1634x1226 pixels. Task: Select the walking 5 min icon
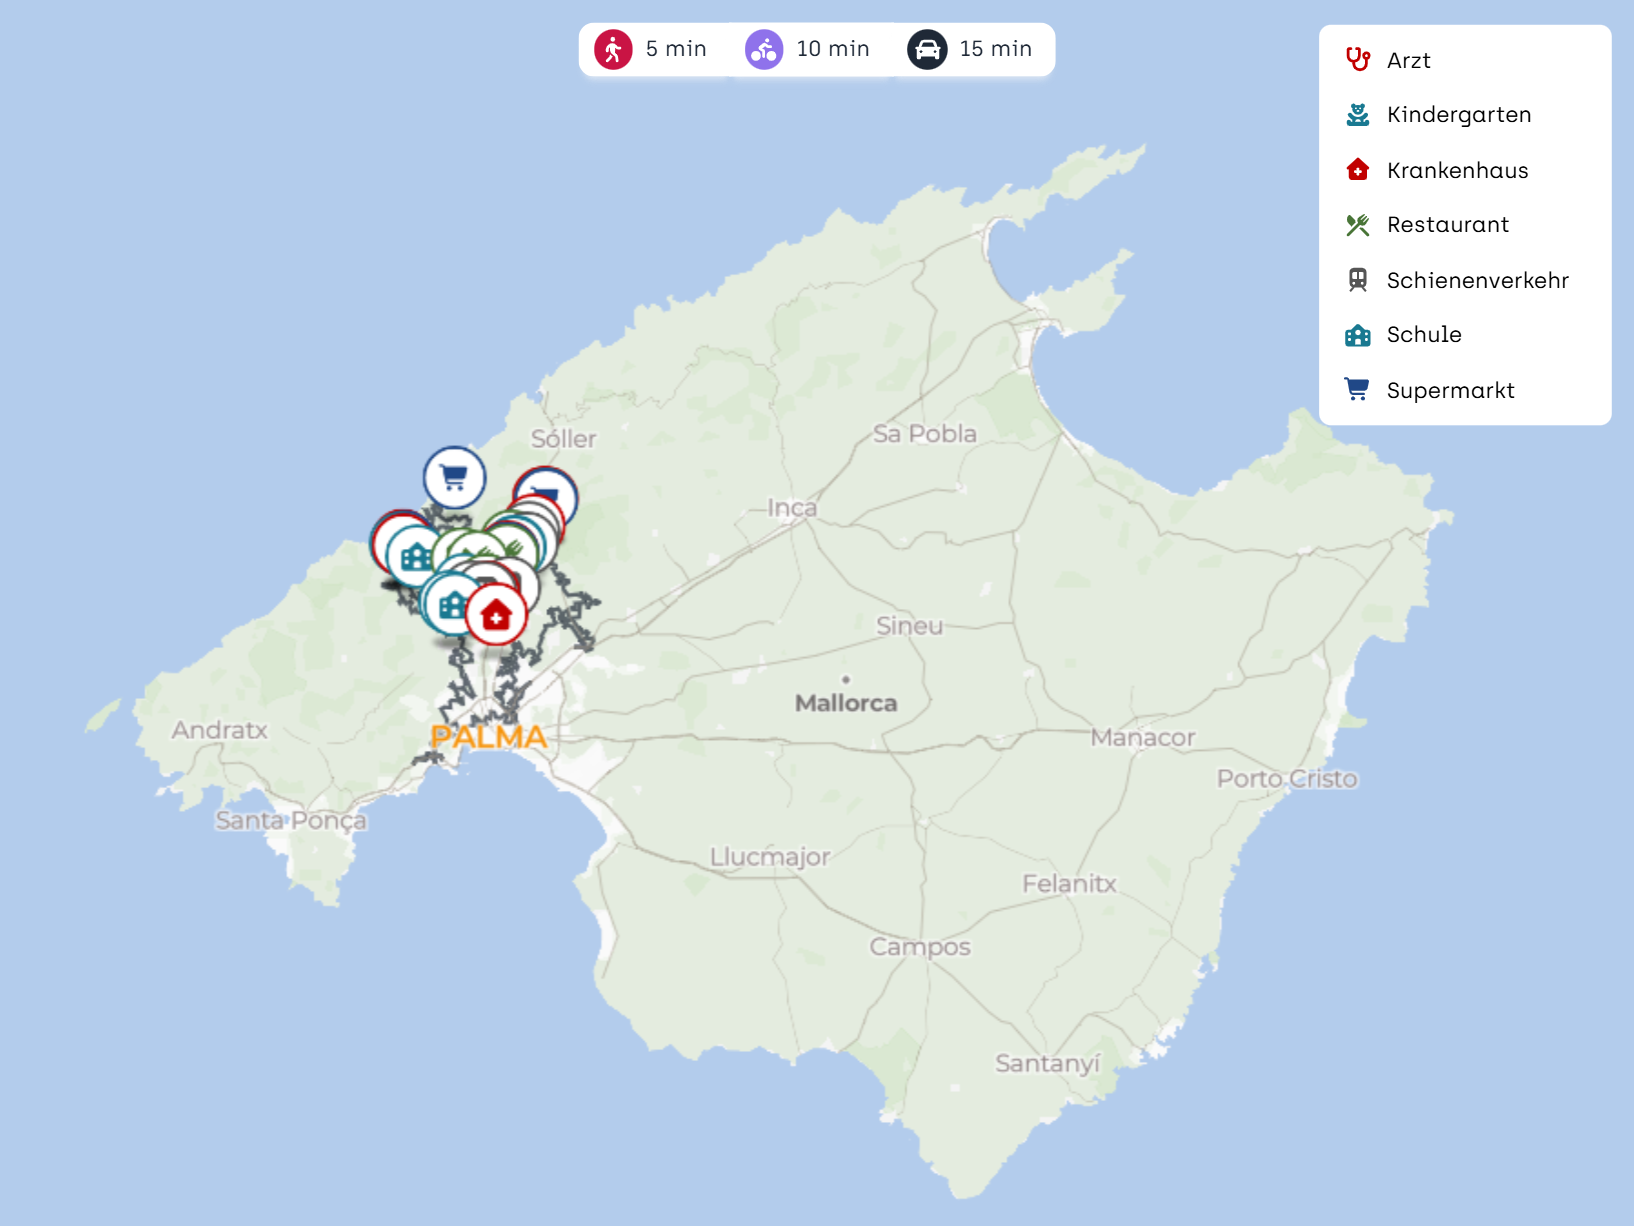point(613,49)
